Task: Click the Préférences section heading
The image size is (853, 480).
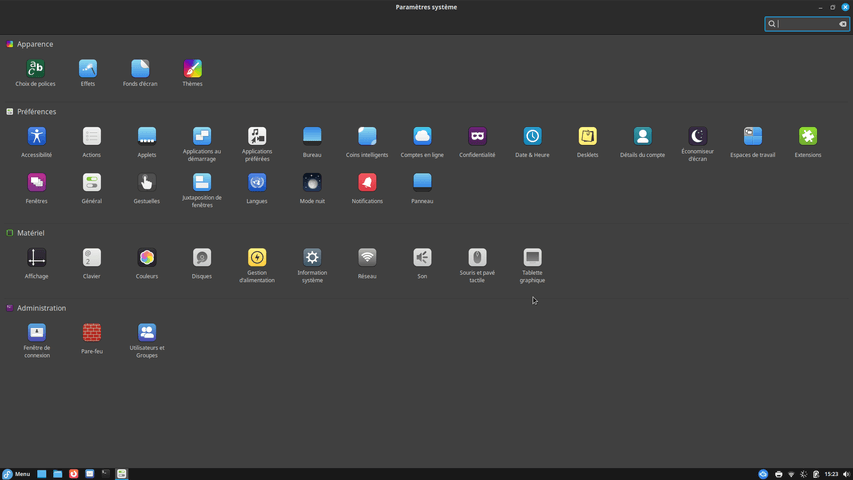Action: [x=36, y=112]
